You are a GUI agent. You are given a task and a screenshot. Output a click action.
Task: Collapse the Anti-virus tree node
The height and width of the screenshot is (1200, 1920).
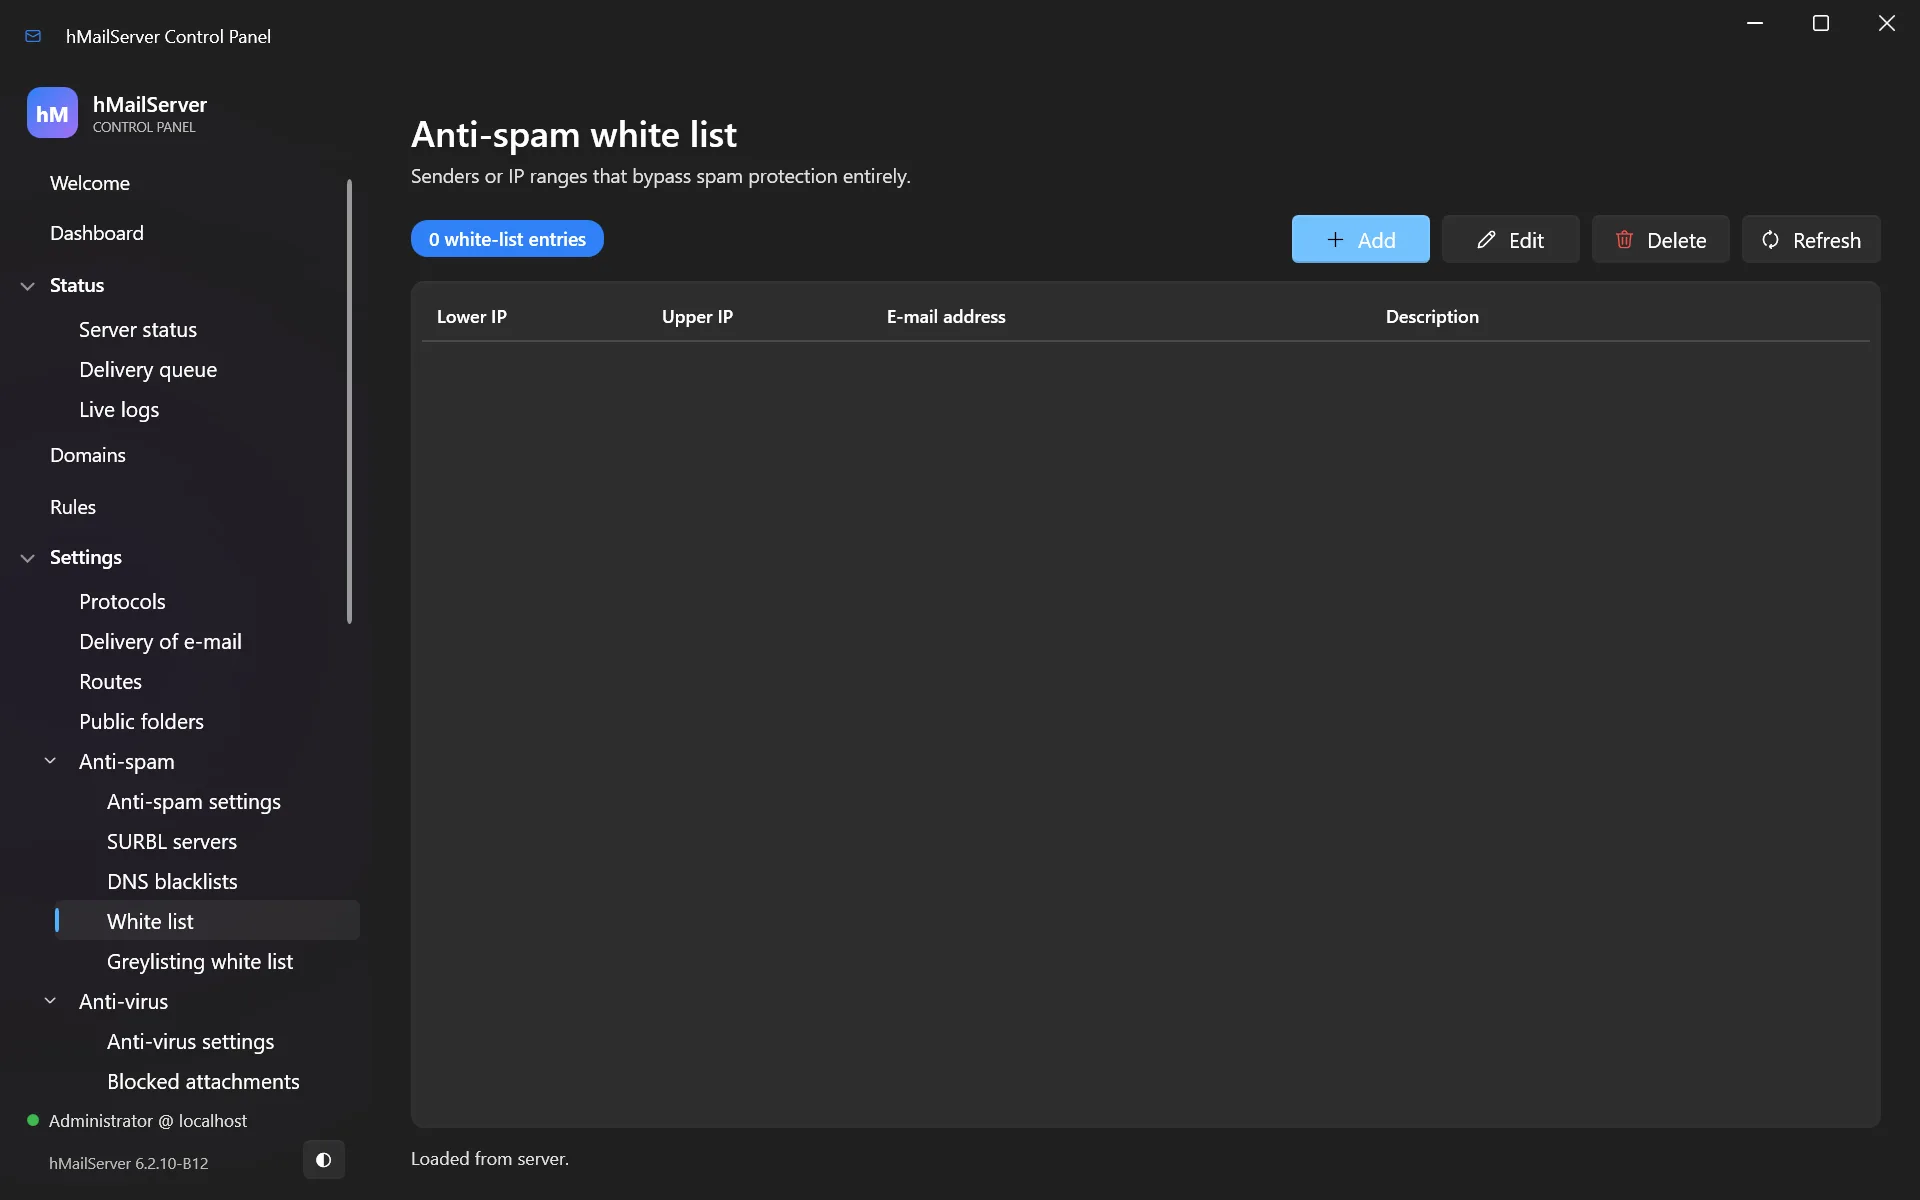[x=50, y=1001]
